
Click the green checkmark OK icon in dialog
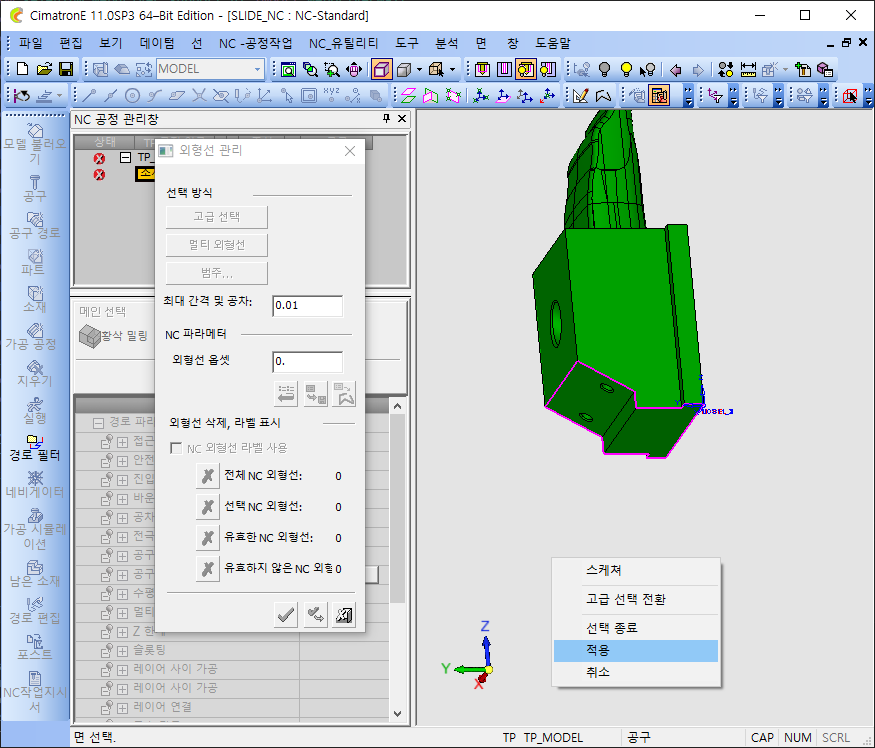tap(286, 615)
